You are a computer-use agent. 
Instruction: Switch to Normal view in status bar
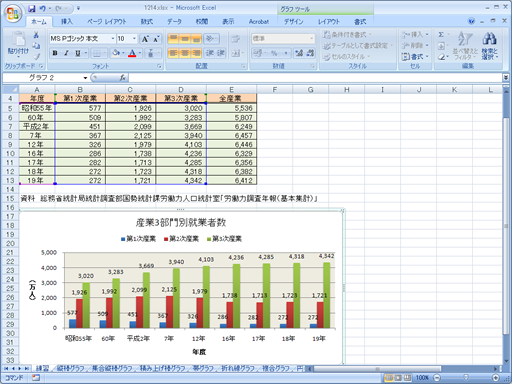coord(389,378)
